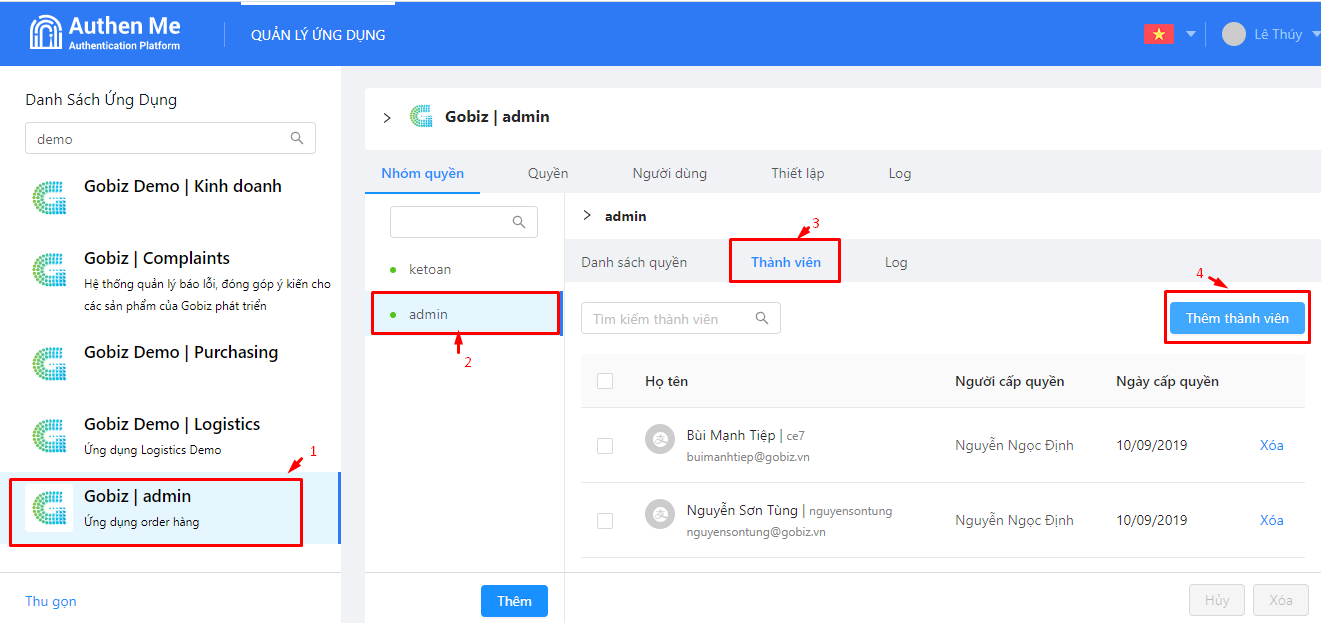Expand the Gobiz | admin header chevron
1321x623 pixels.
pos(387,118)
